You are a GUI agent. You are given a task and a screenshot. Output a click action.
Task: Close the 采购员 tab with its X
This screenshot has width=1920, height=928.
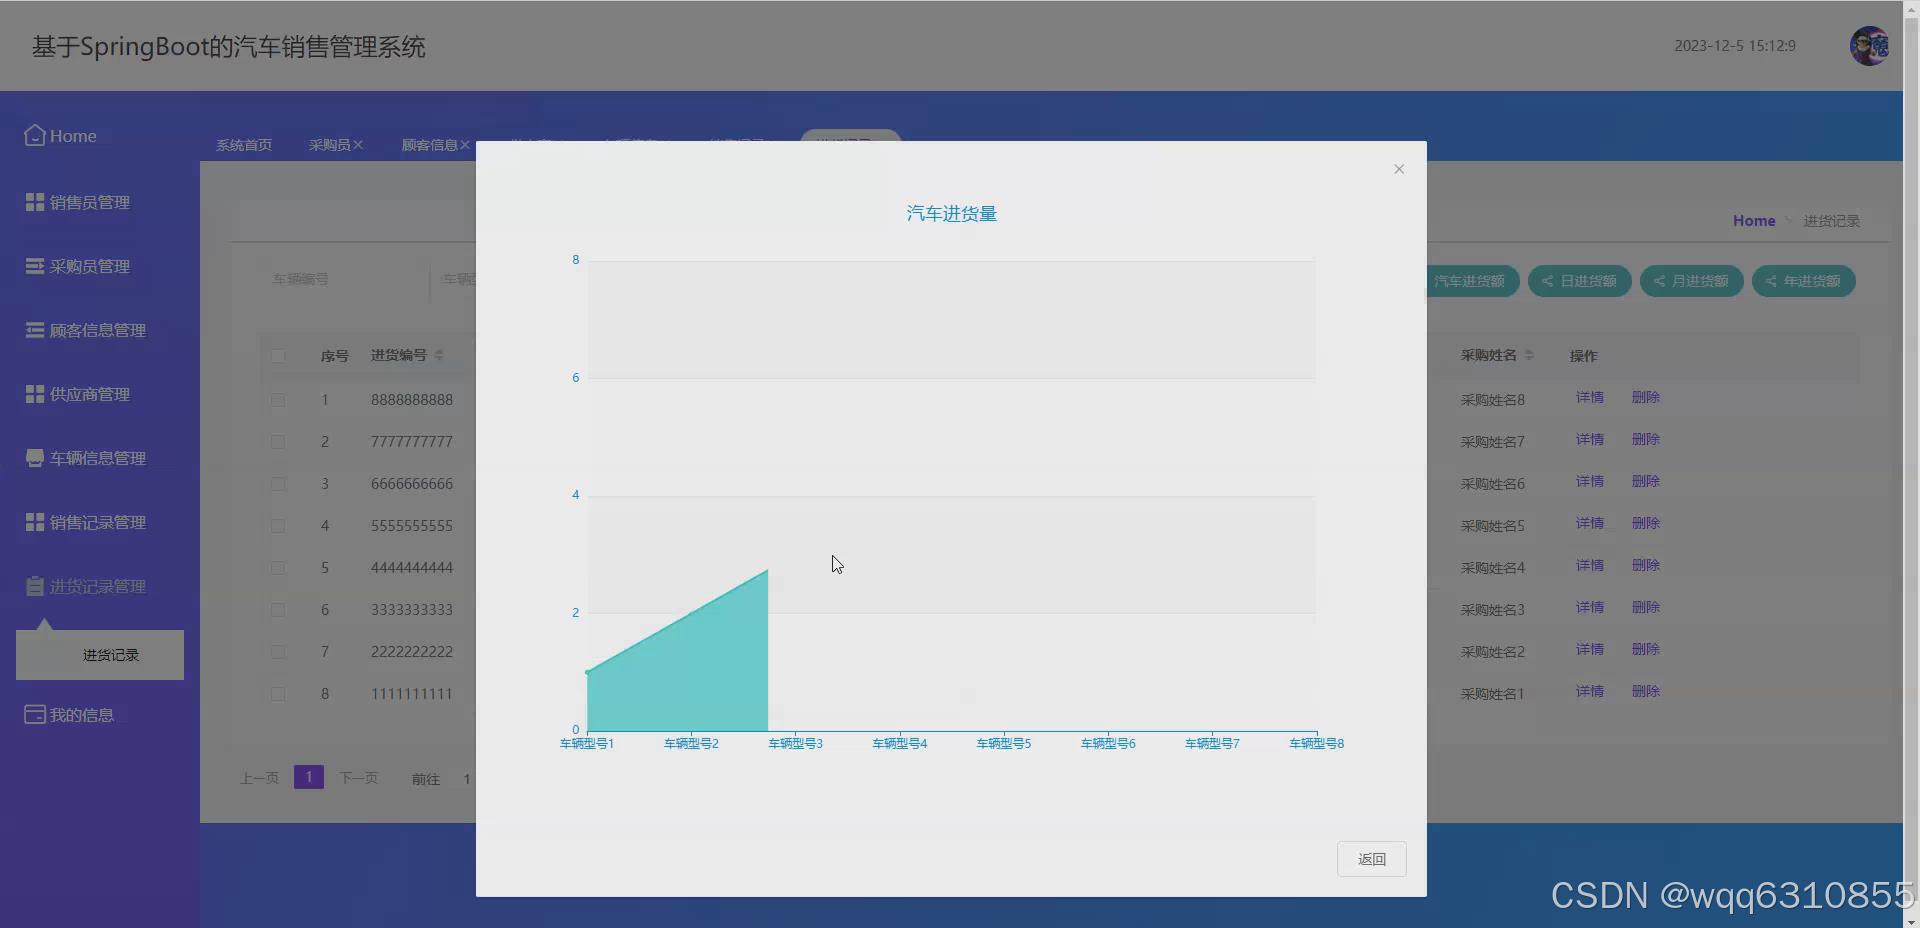pos(358,145)
